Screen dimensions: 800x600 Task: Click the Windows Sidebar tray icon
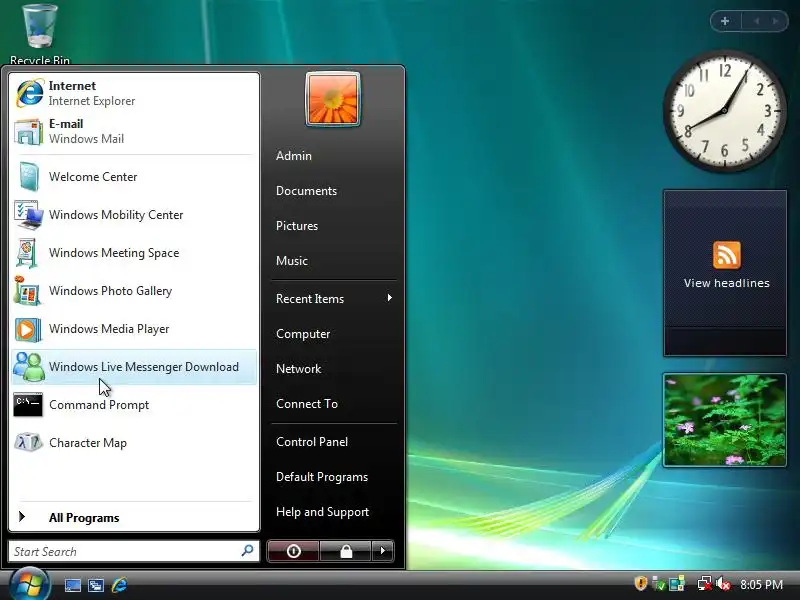tap(677, 583)
